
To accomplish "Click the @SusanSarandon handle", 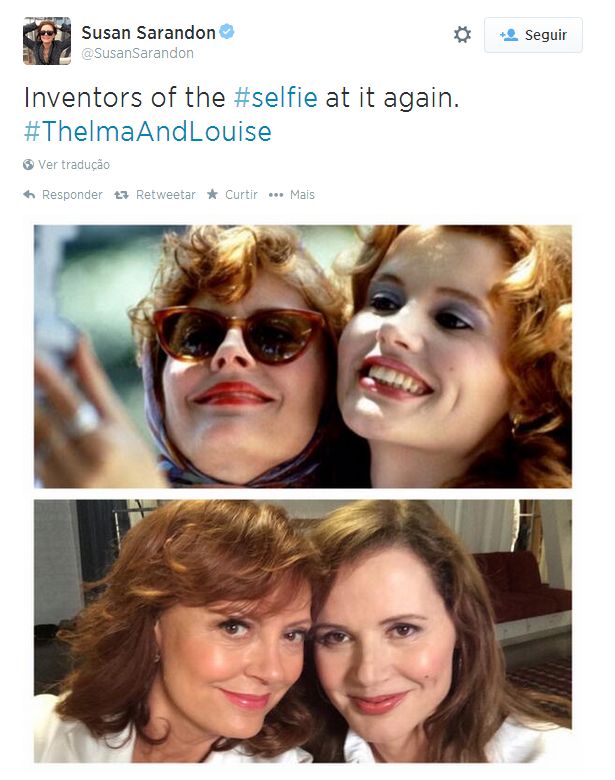I will point(137,53).
